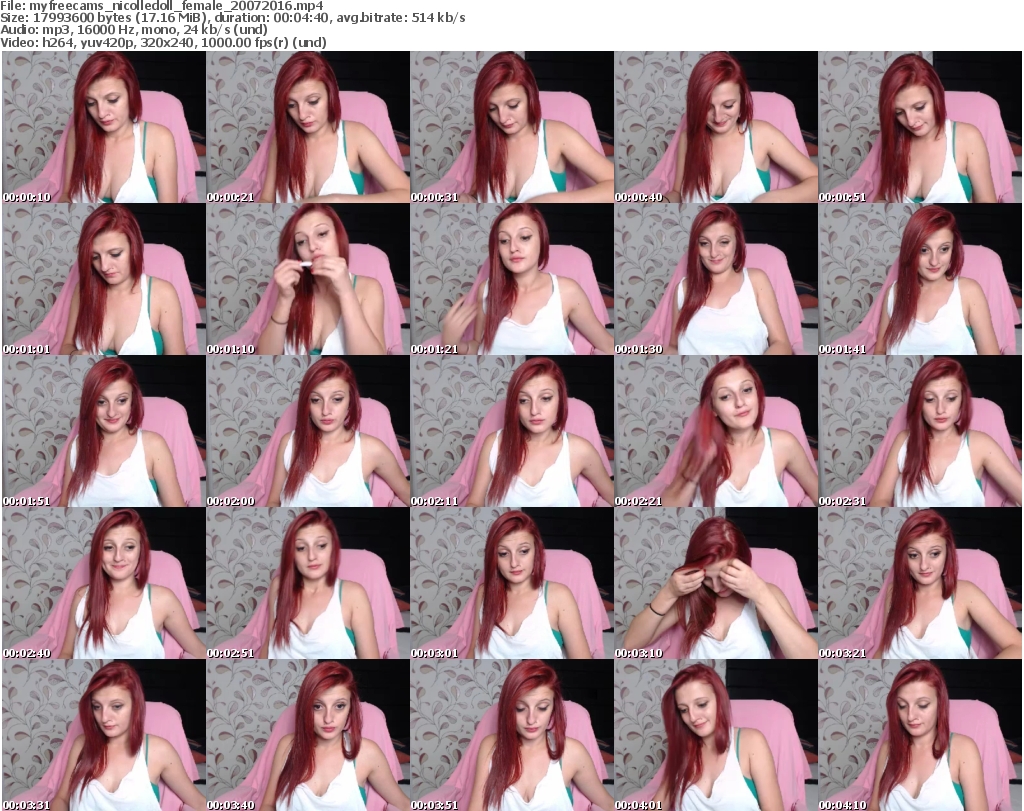
Task: Click the avg.bitrate 514 kb/s text
Action: pos(401,18)
